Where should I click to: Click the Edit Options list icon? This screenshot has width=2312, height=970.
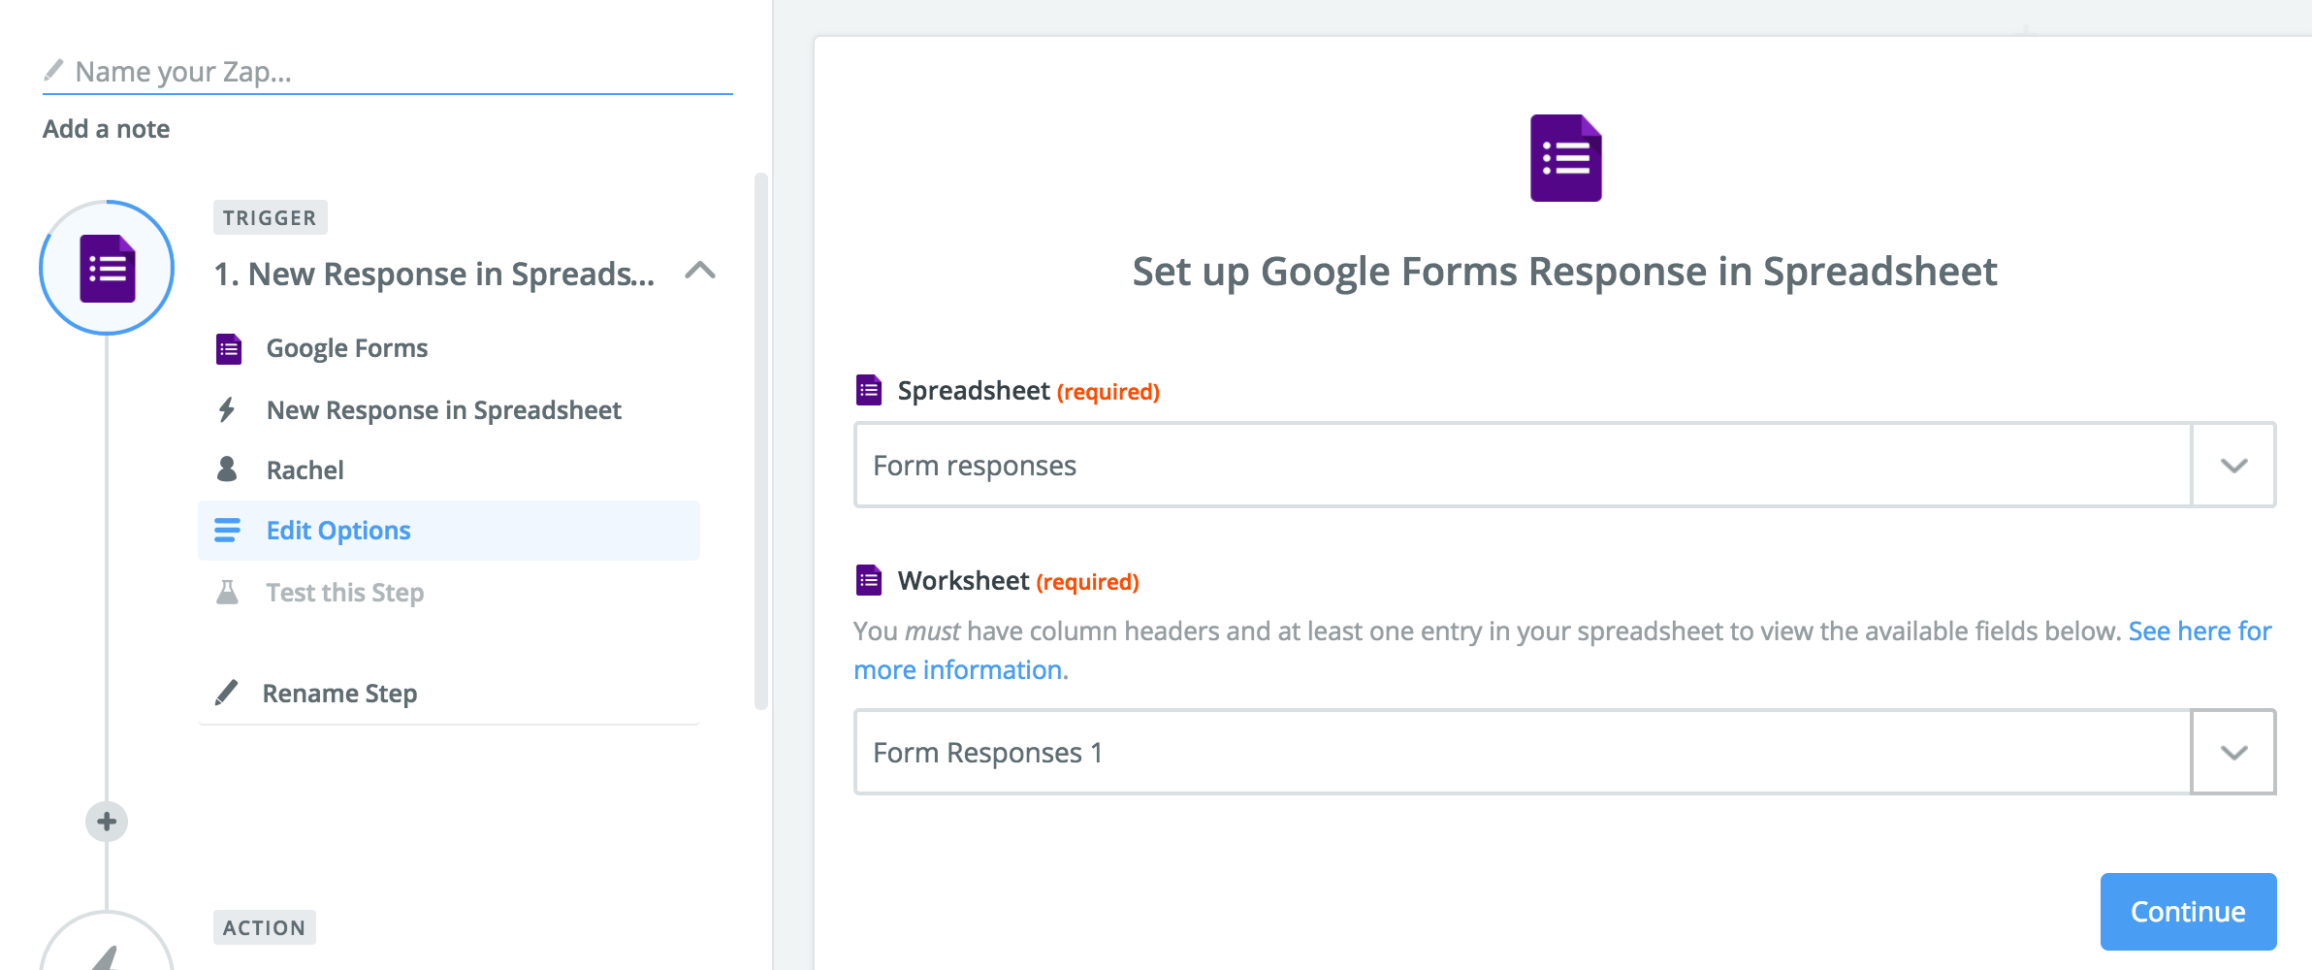227,530
